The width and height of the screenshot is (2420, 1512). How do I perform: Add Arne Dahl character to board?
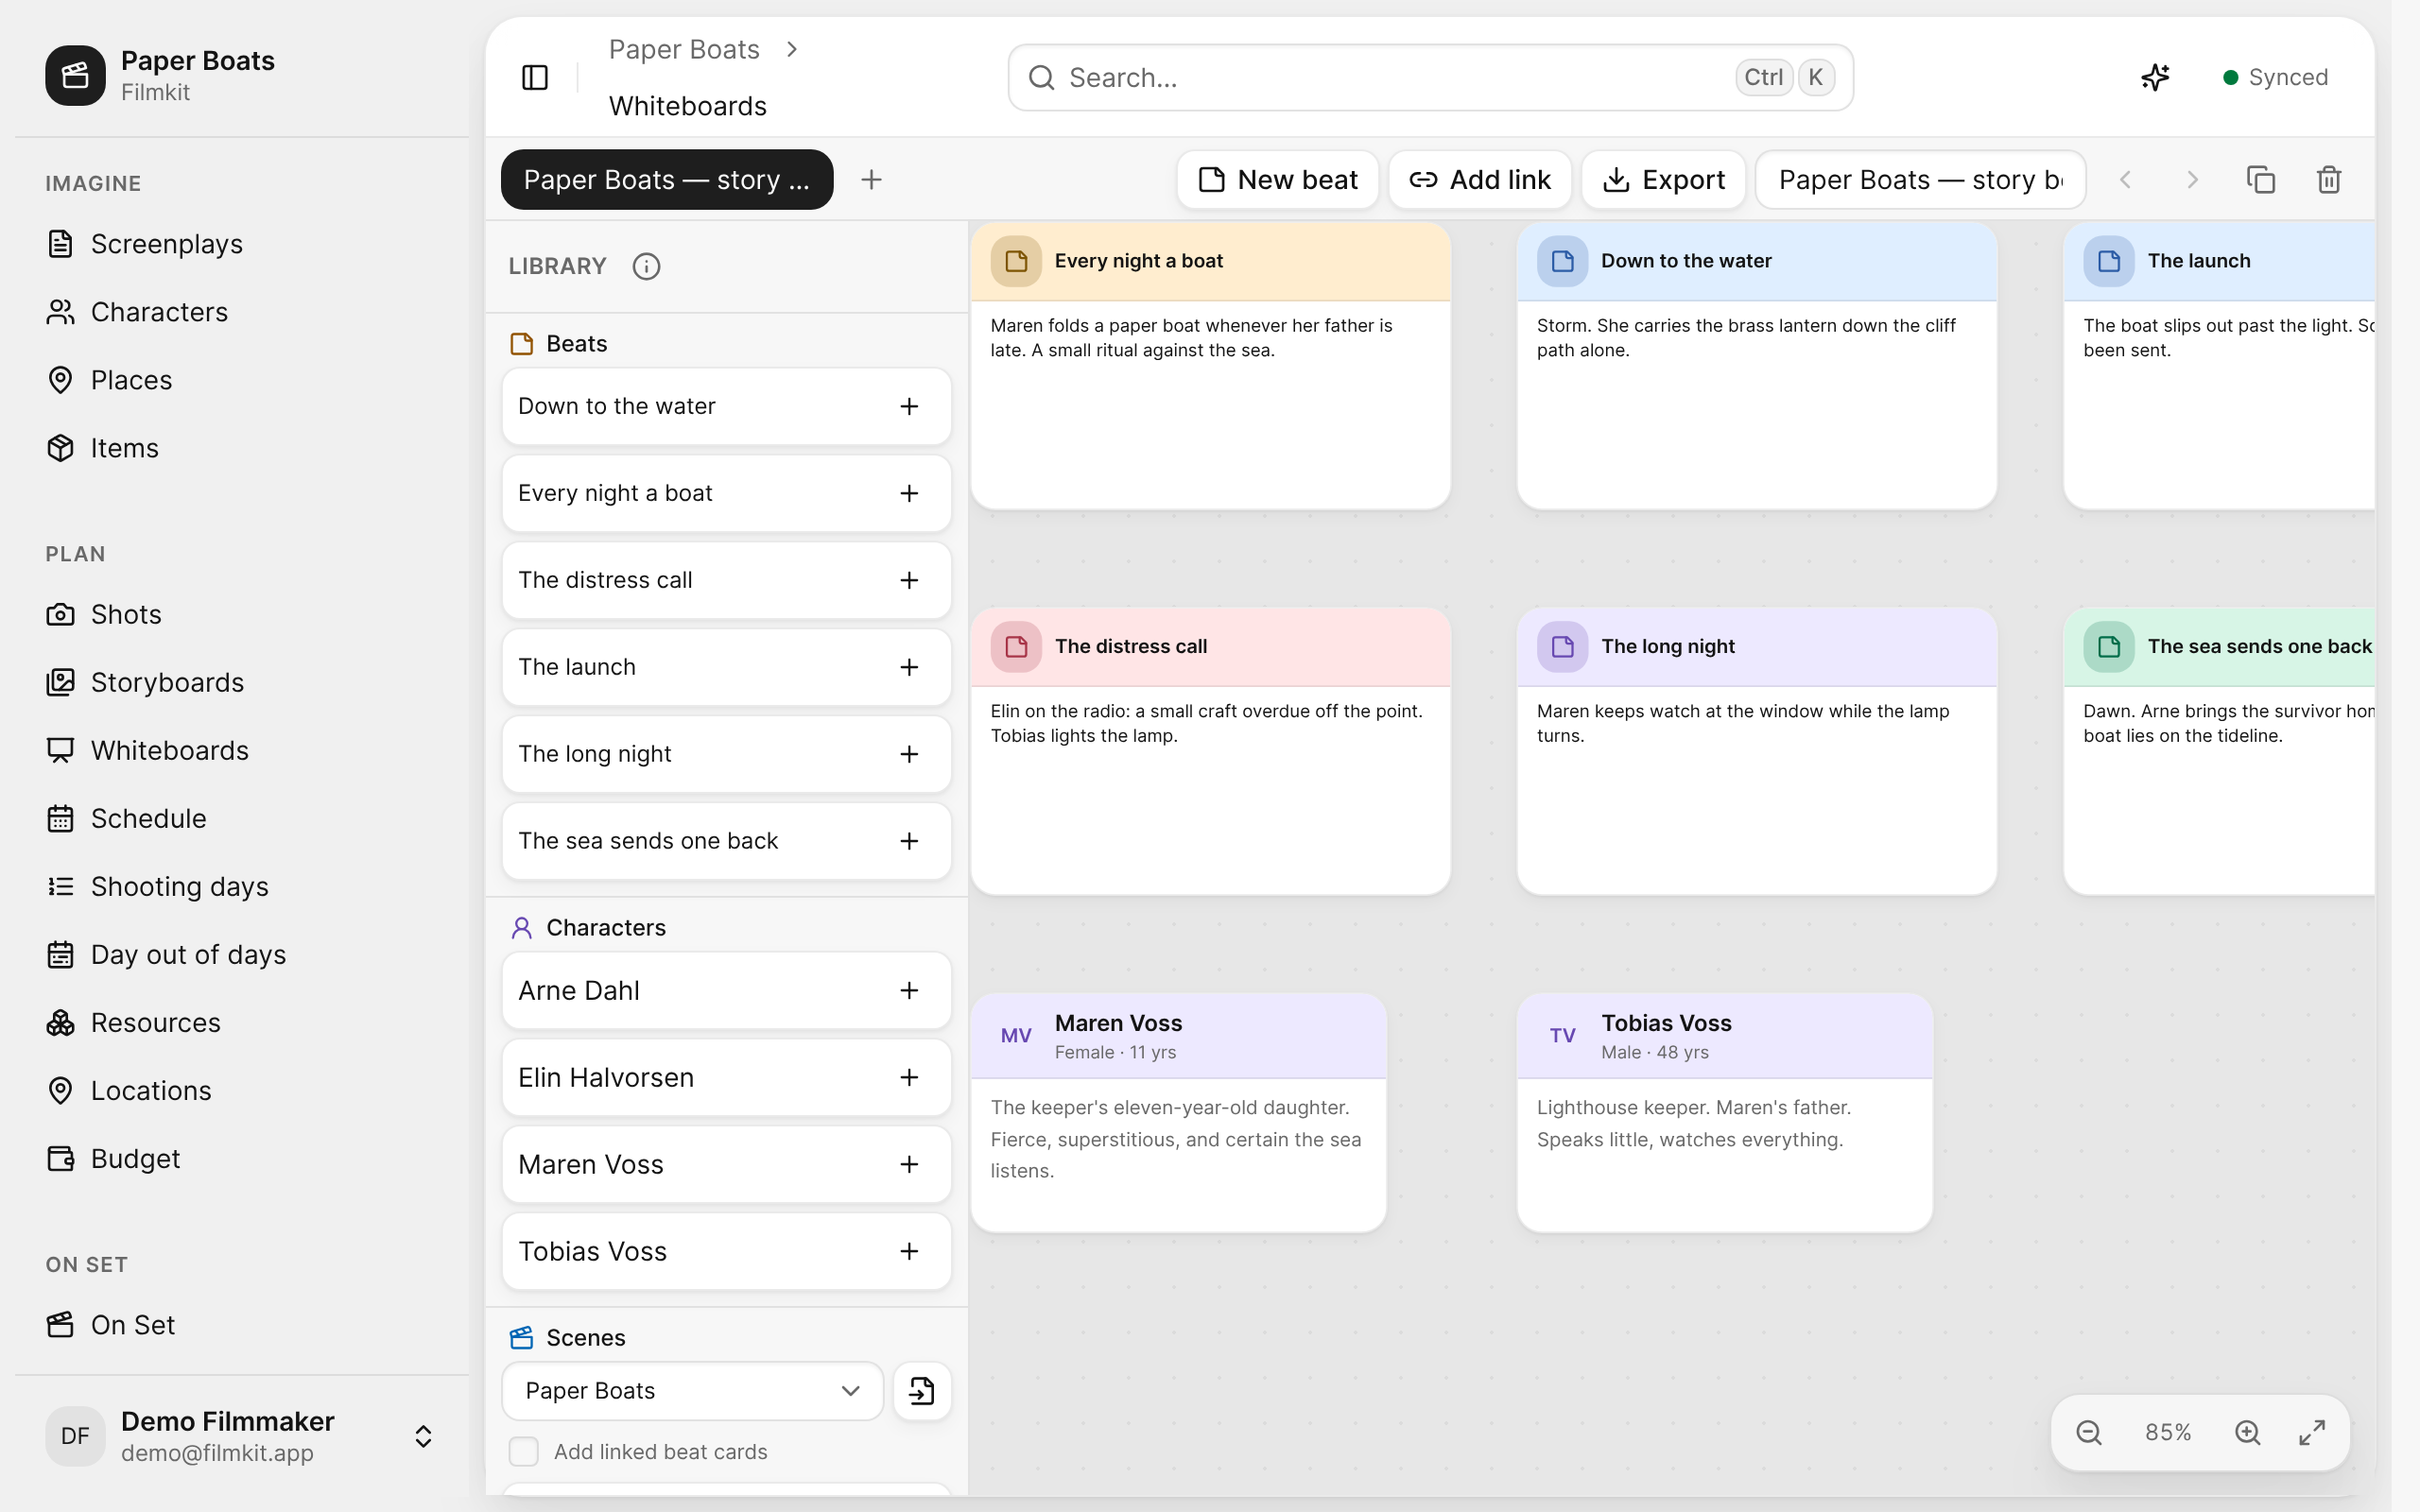(x=908, y=990)
